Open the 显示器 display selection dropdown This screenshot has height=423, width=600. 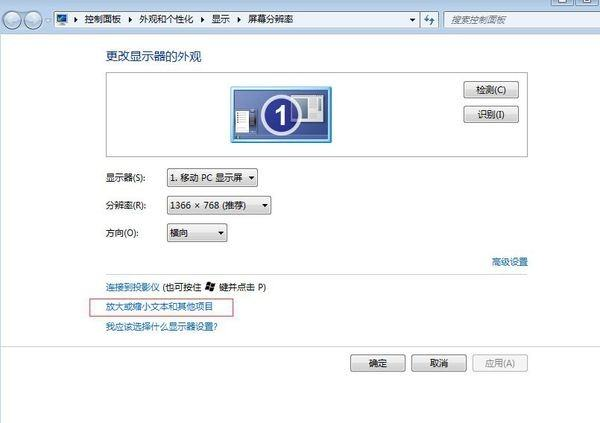tap(213, 178)
